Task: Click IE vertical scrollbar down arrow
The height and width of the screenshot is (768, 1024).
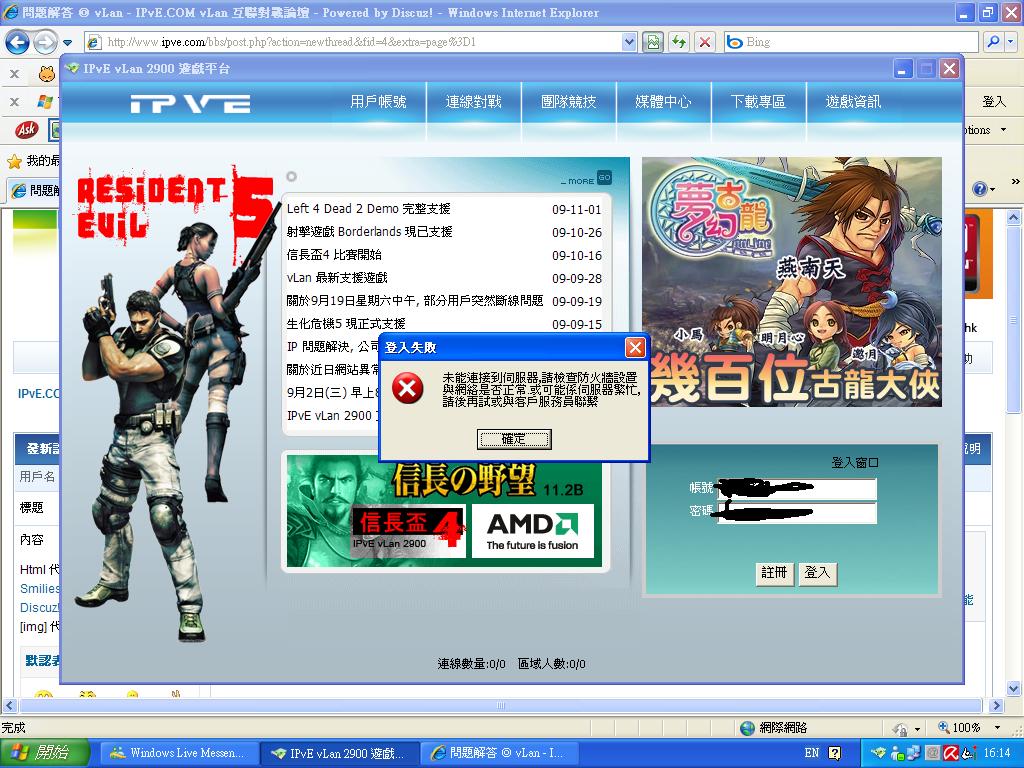Action: (1014, 688)
